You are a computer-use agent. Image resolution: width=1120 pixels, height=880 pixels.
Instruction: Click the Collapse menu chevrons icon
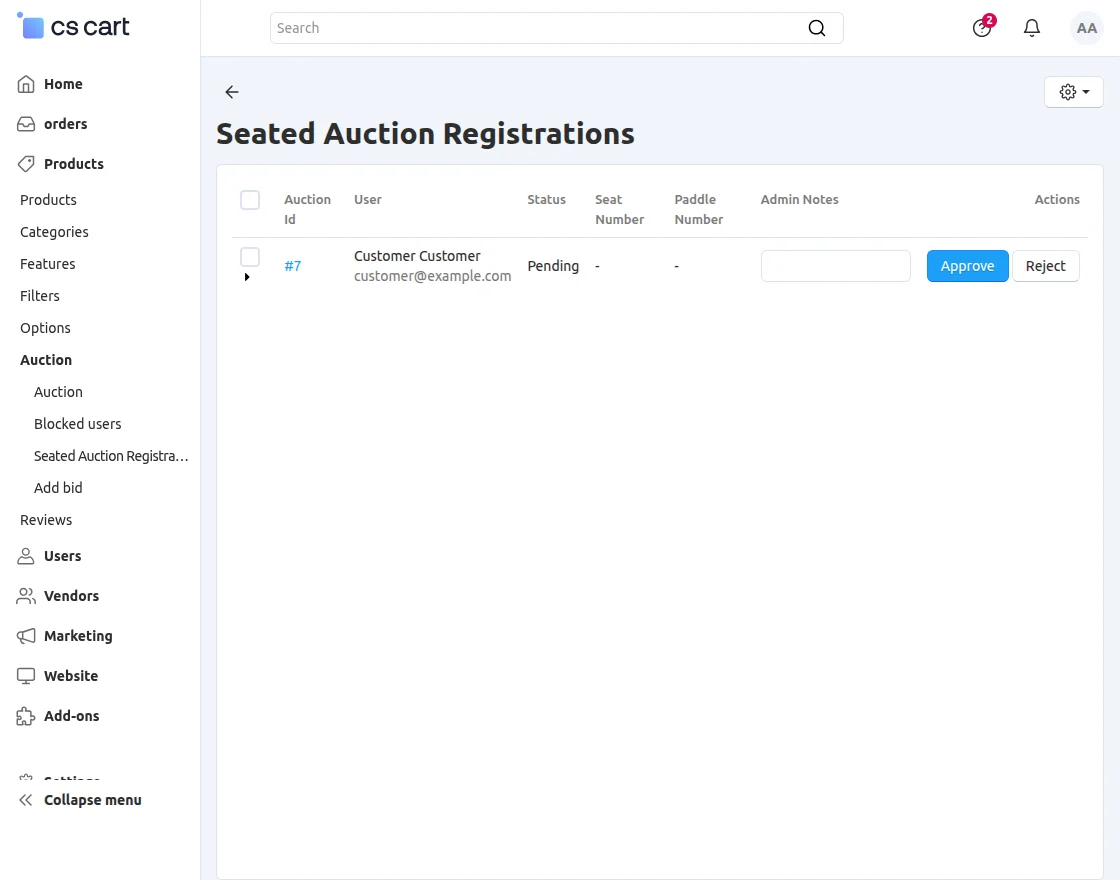(26, 800)
